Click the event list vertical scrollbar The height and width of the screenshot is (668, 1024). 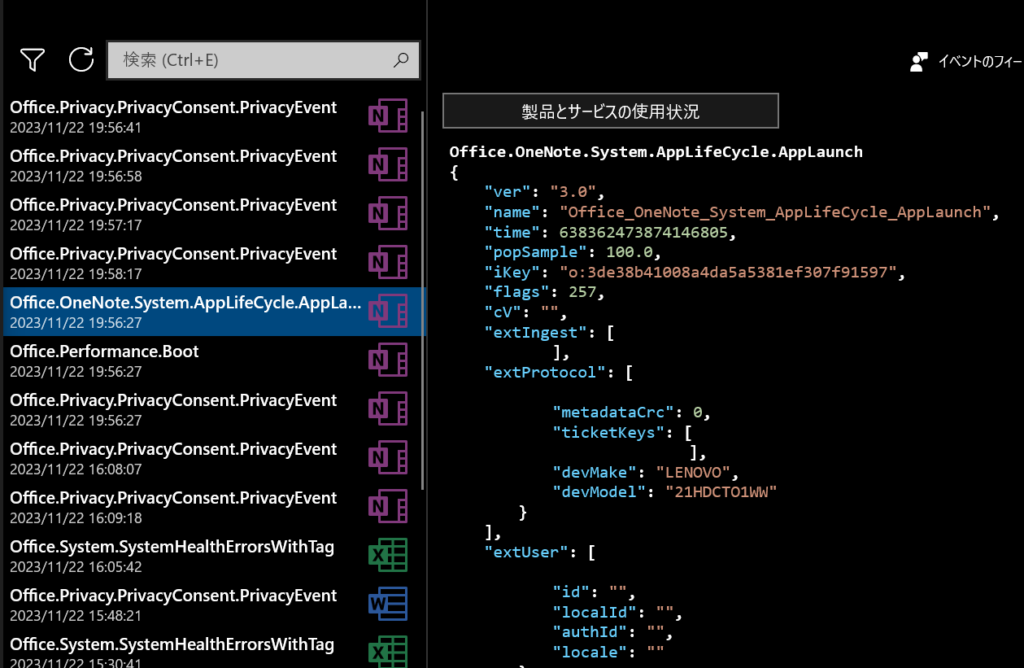[423, 300]
